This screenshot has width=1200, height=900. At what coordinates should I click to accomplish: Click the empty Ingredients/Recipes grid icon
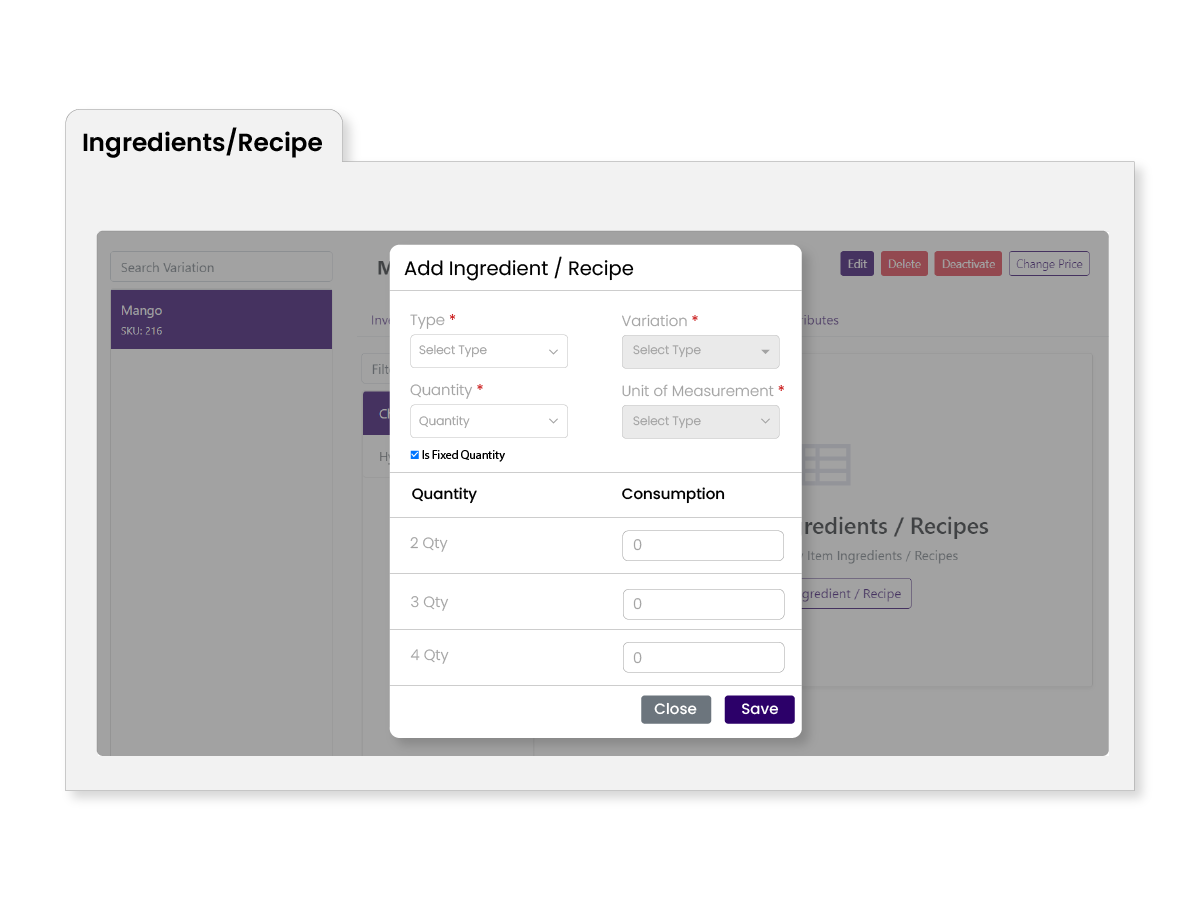[825, 464]
